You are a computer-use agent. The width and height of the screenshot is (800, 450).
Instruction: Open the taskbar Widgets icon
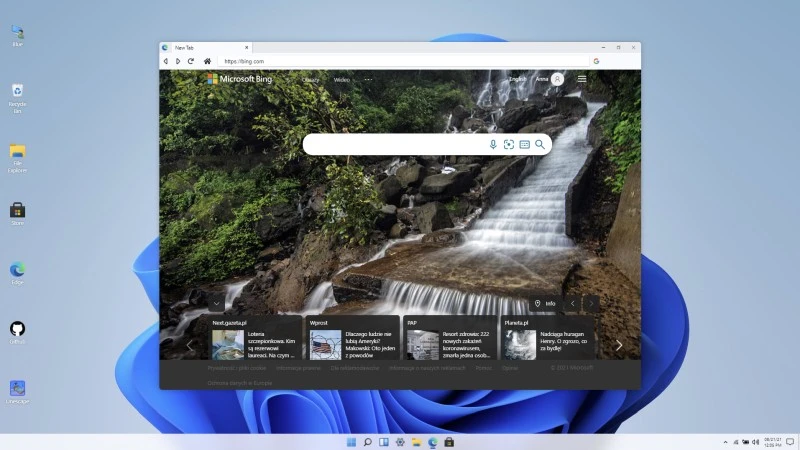point(384,442)
